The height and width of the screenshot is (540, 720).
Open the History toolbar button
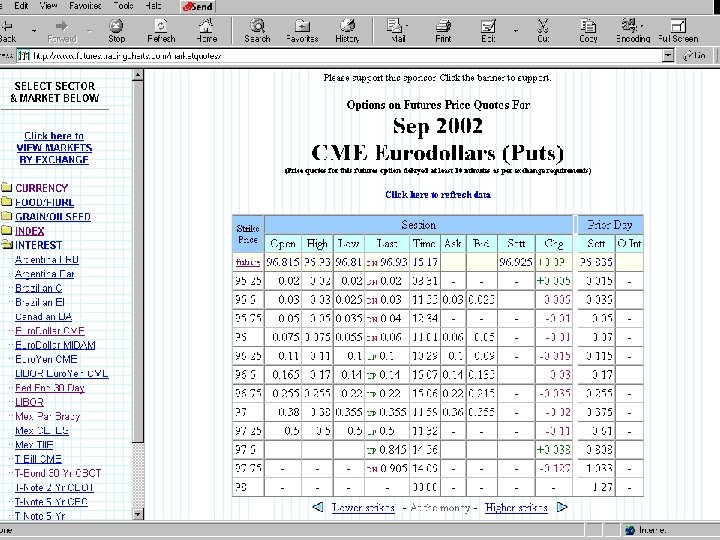pos(347,31)
